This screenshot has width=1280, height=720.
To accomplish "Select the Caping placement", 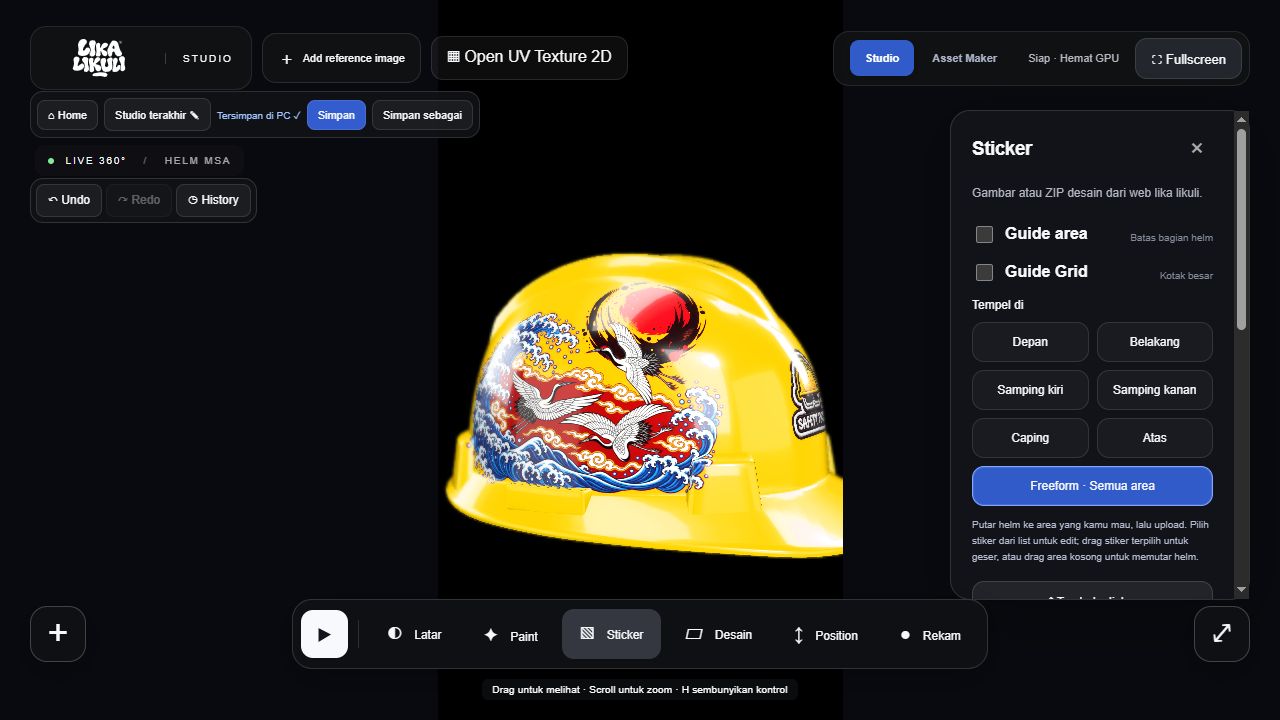I will pyautogui.click(x=1030, y=438).
